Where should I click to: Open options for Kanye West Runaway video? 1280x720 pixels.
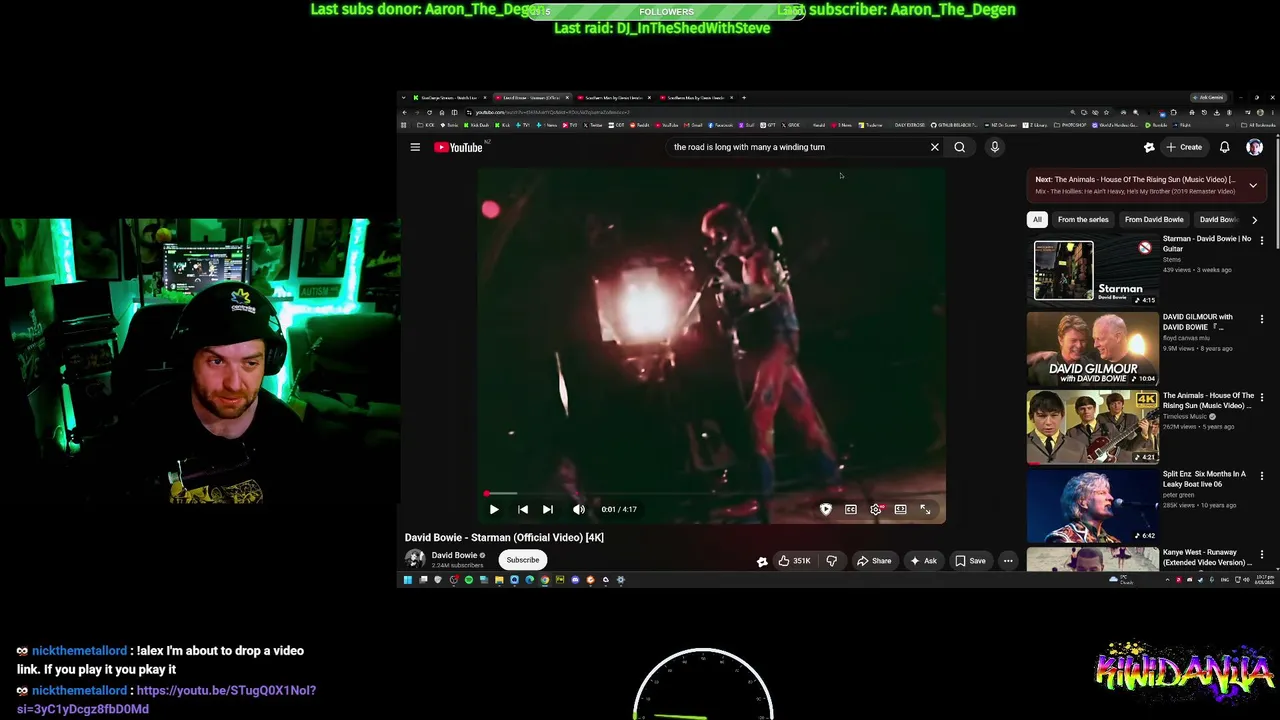click(x=1262, y=554)
